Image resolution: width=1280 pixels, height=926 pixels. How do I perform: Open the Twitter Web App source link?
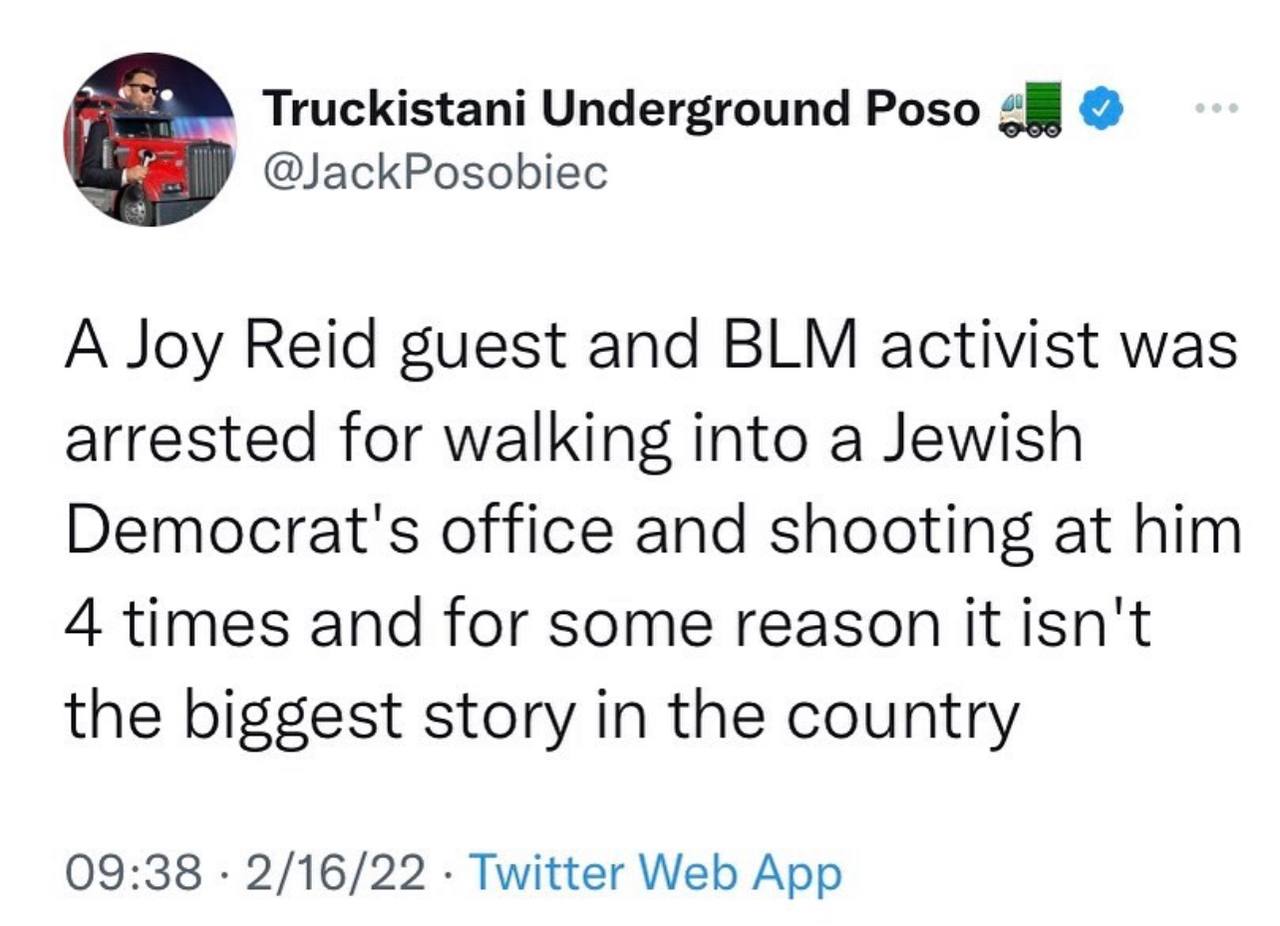coord(655,873)
